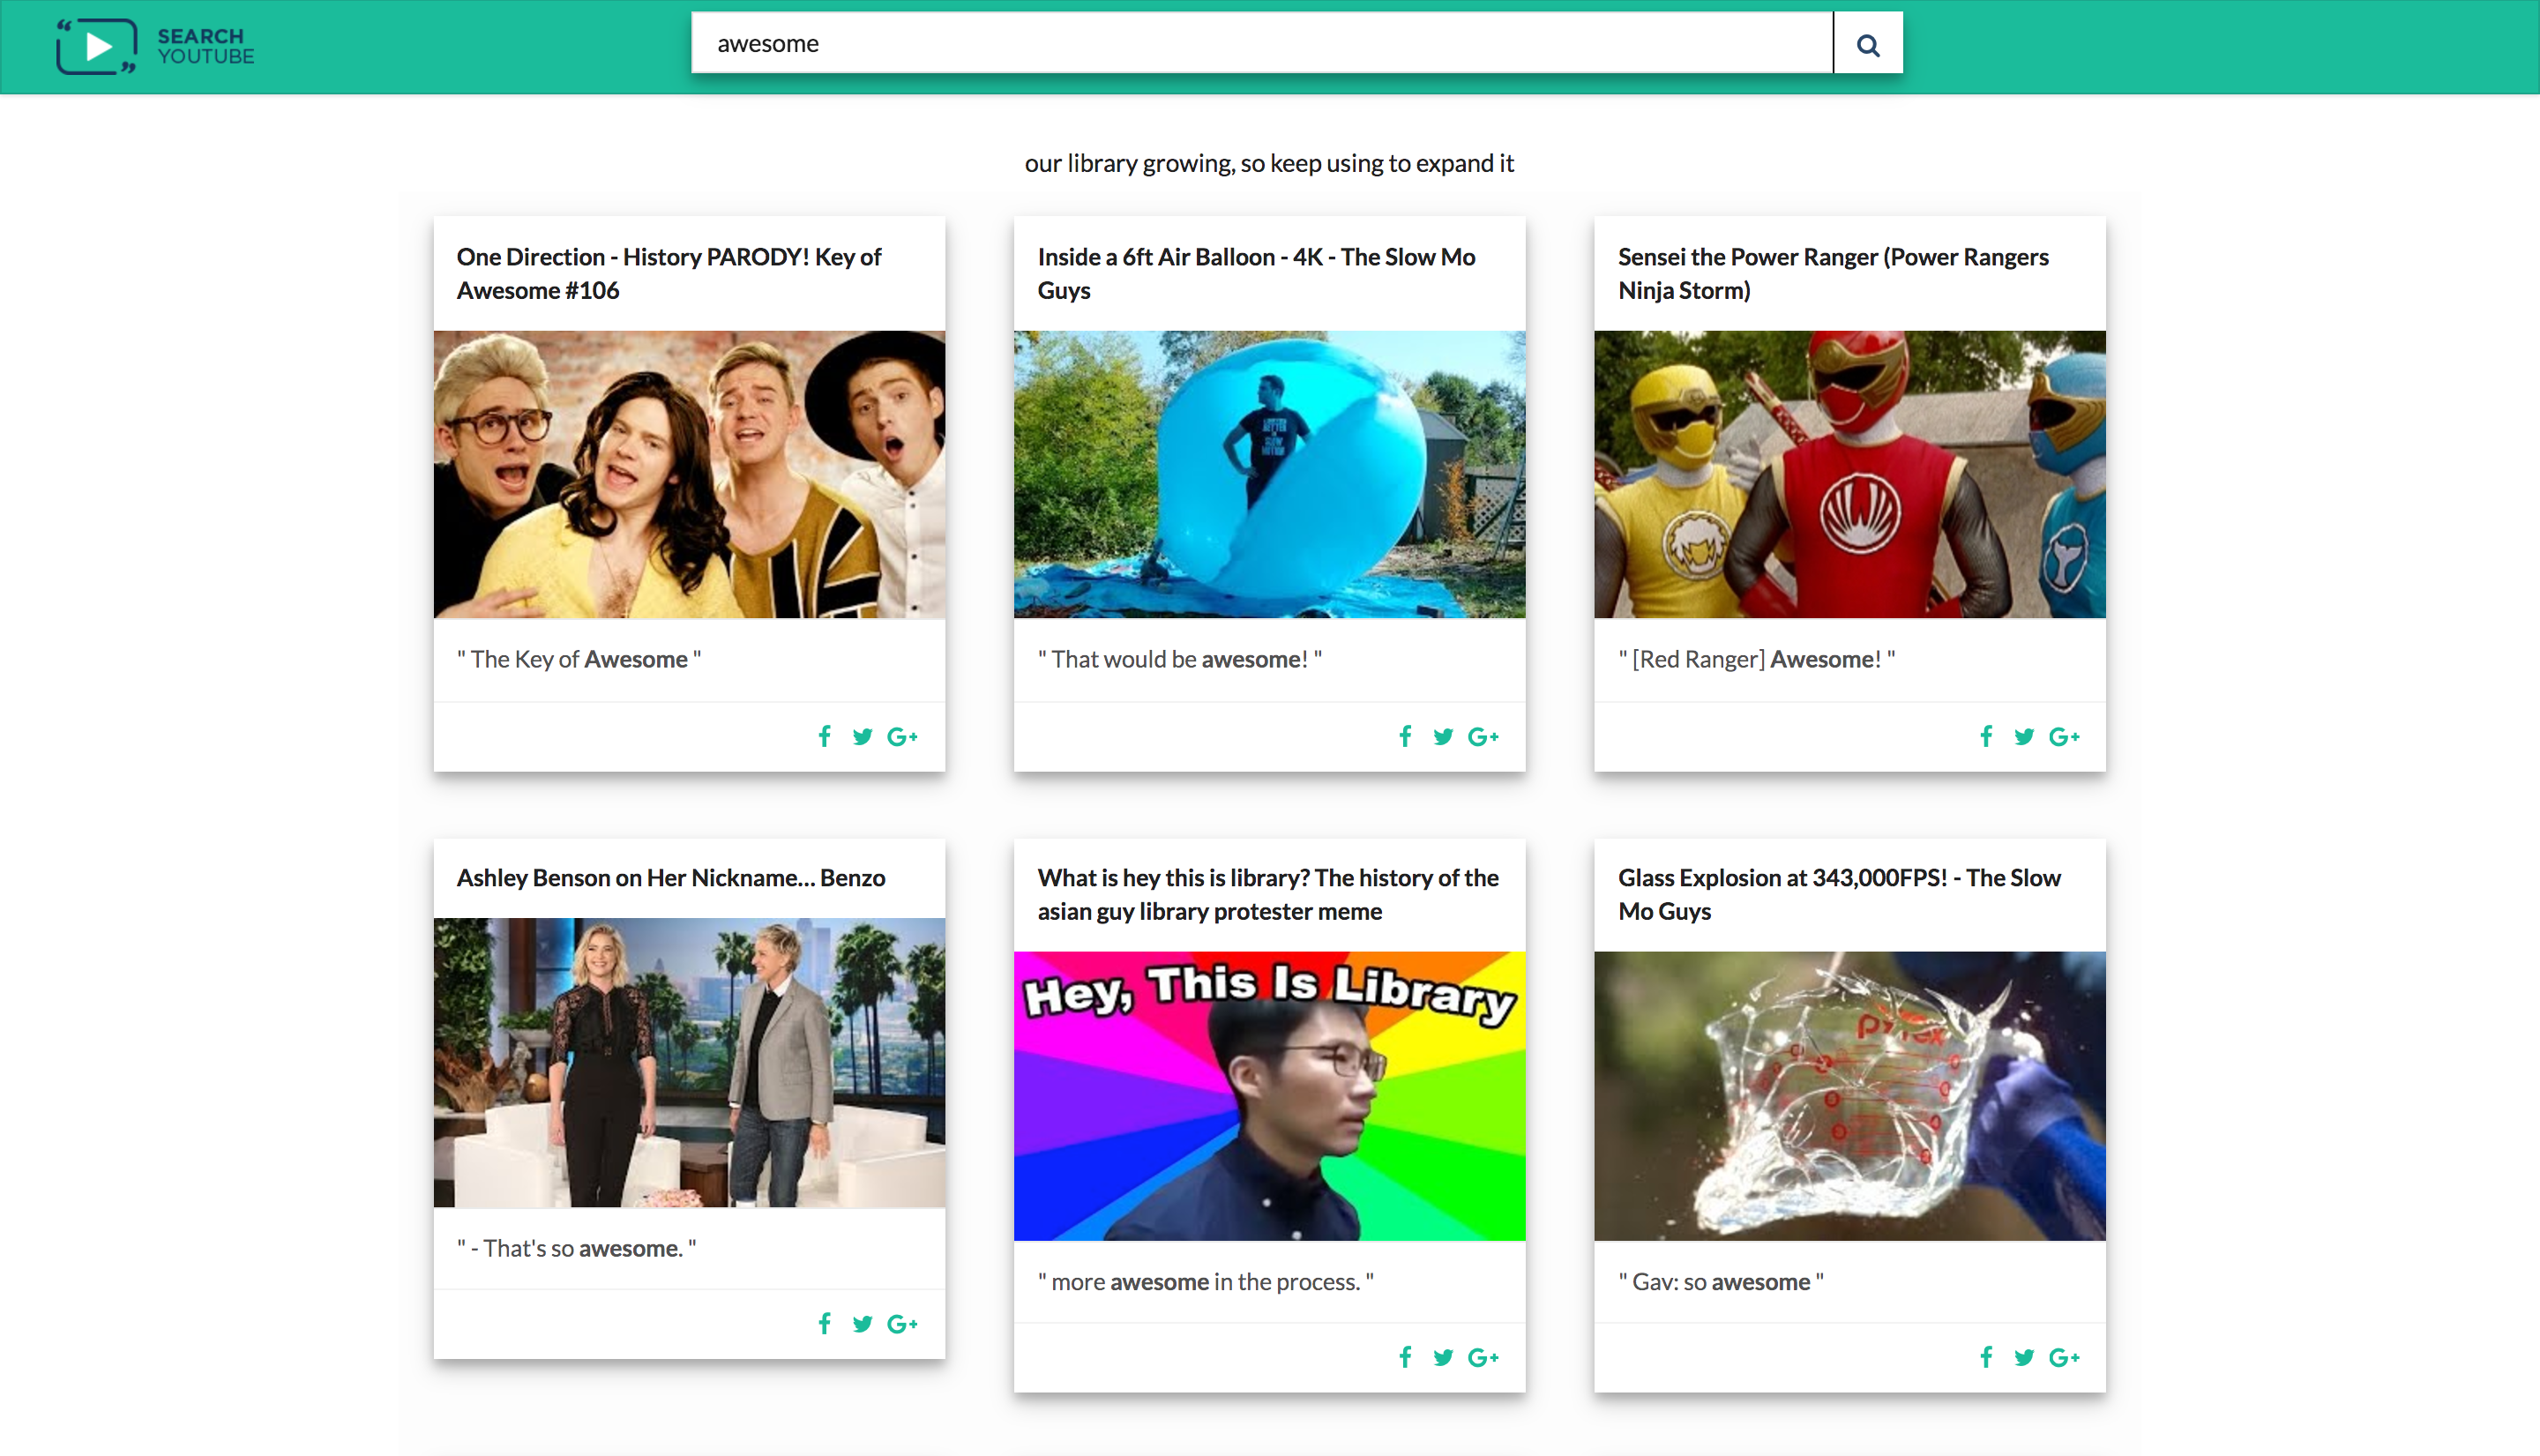This screenshot has width=2540, height=1456.
Task: Share the Air Balloon video on Google+
Action: coord(1484,736)
